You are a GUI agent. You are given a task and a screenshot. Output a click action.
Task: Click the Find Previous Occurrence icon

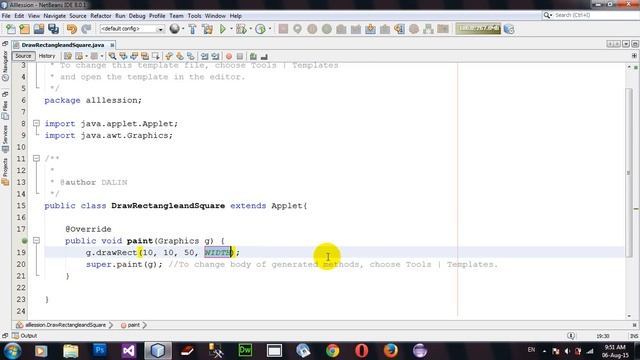click(123, 56)
